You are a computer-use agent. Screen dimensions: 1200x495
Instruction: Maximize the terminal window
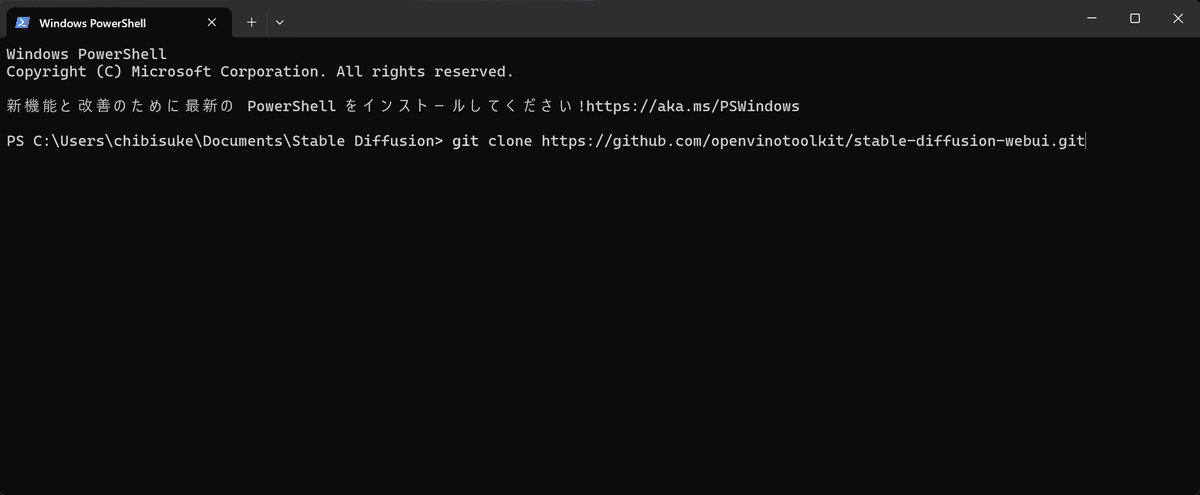point(1134,18)
